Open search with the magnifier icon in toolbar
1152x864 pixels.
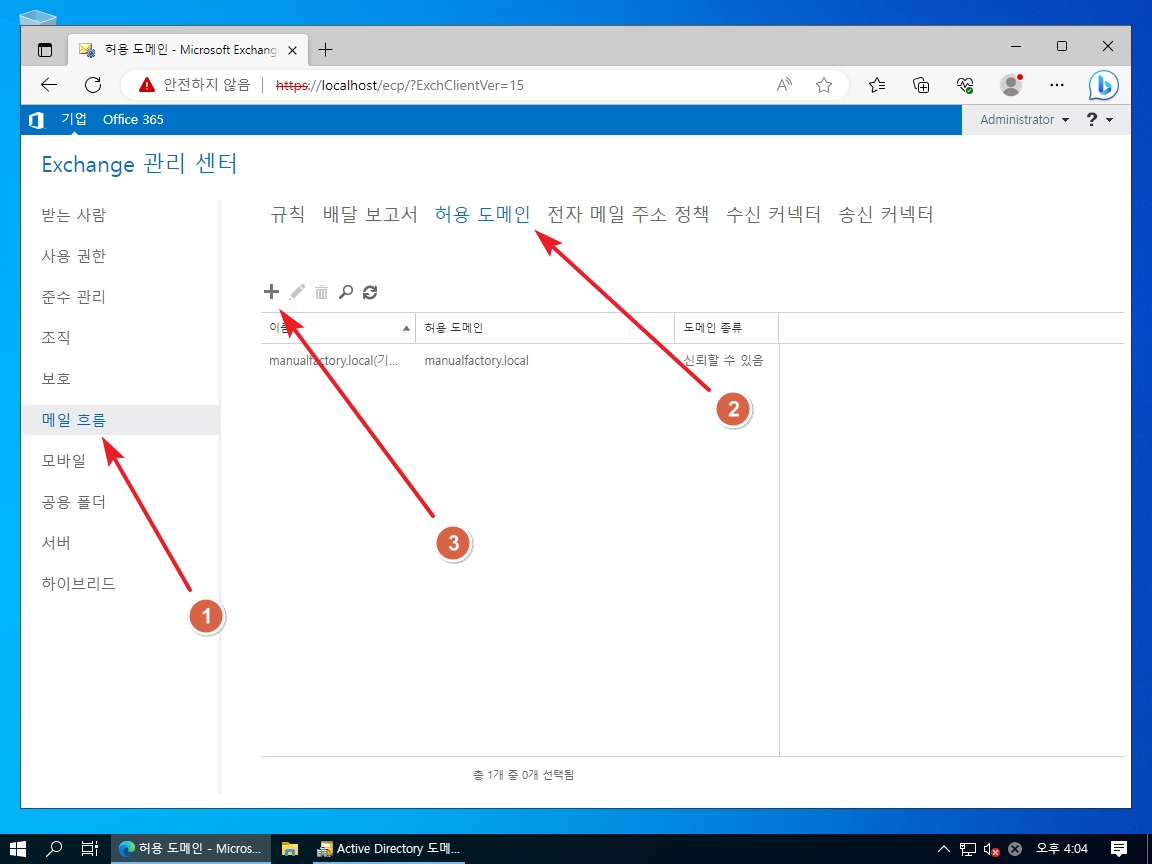pyautogui.click(x=345, y=292)
